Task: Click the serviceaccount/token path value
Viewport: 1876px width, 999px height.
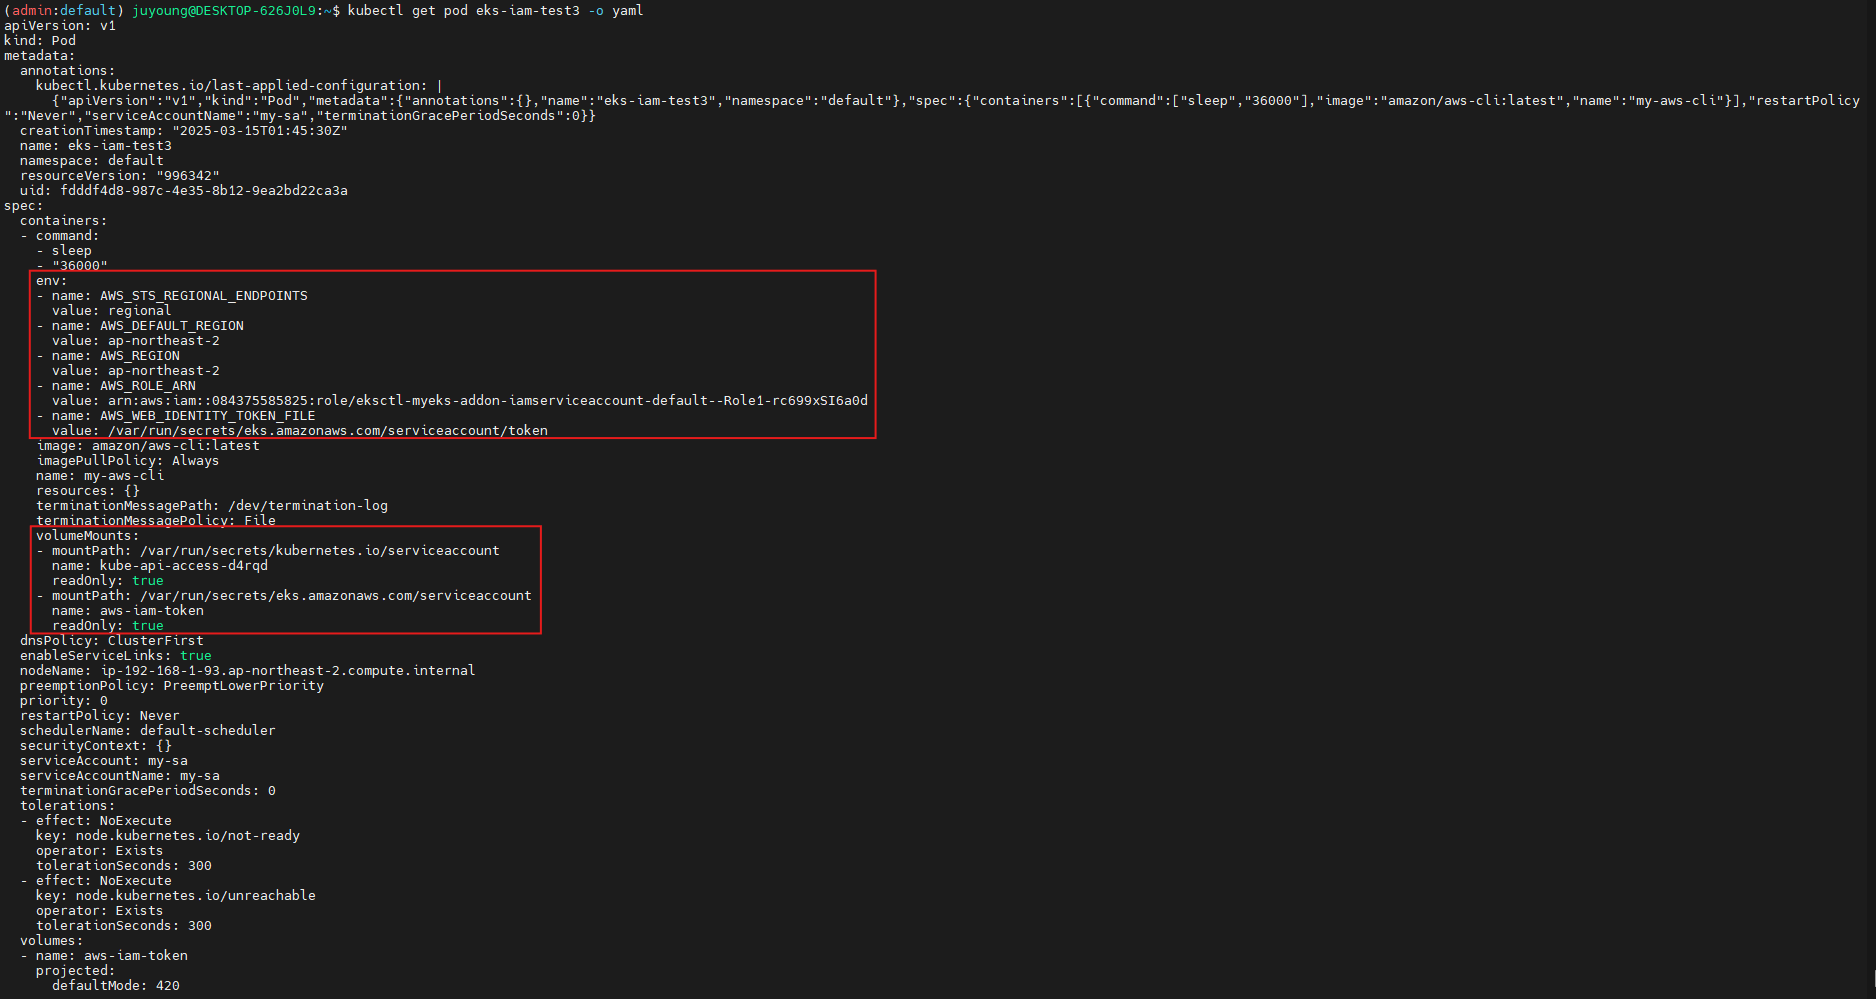Action: point(328,431)
